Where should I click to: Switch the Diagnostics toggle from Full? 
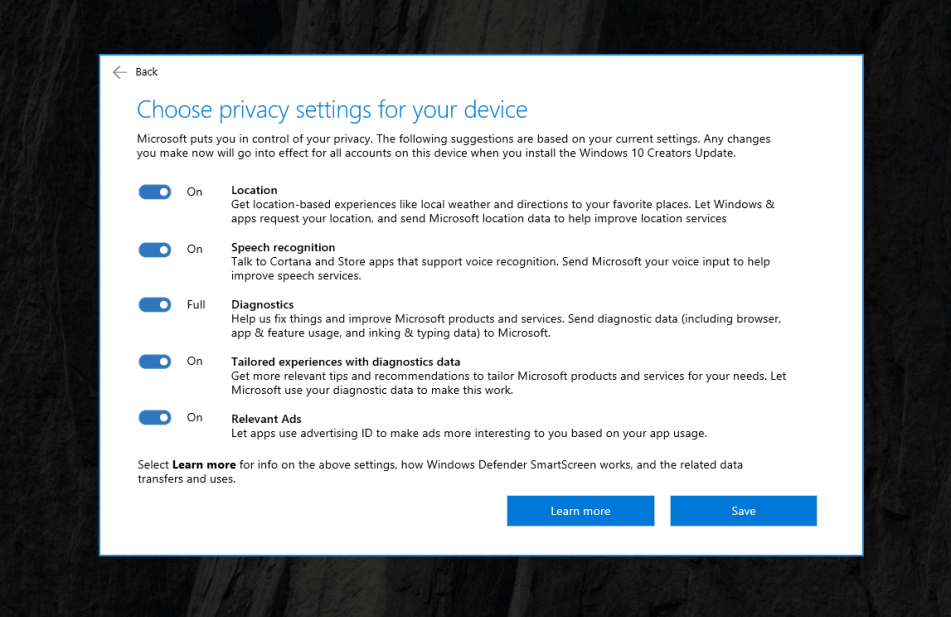coord(155,305)
